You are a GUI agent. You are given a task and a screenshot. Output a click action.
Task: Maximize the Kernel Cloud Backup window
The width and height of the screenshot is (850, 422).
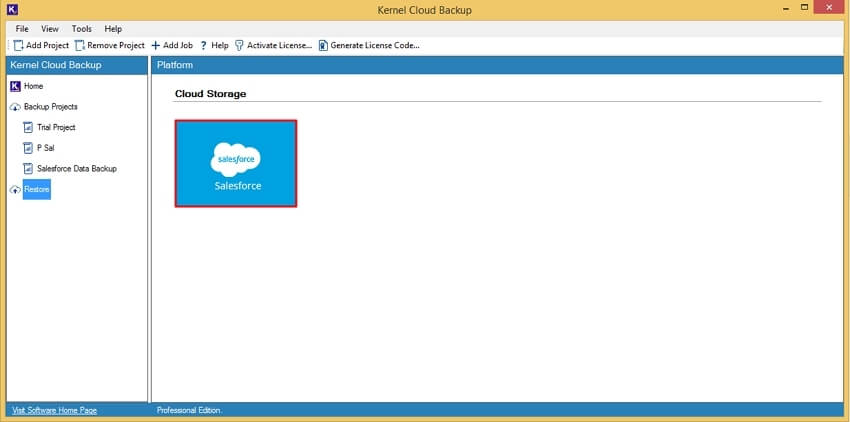pyautogui.click(x=805, y=8)
